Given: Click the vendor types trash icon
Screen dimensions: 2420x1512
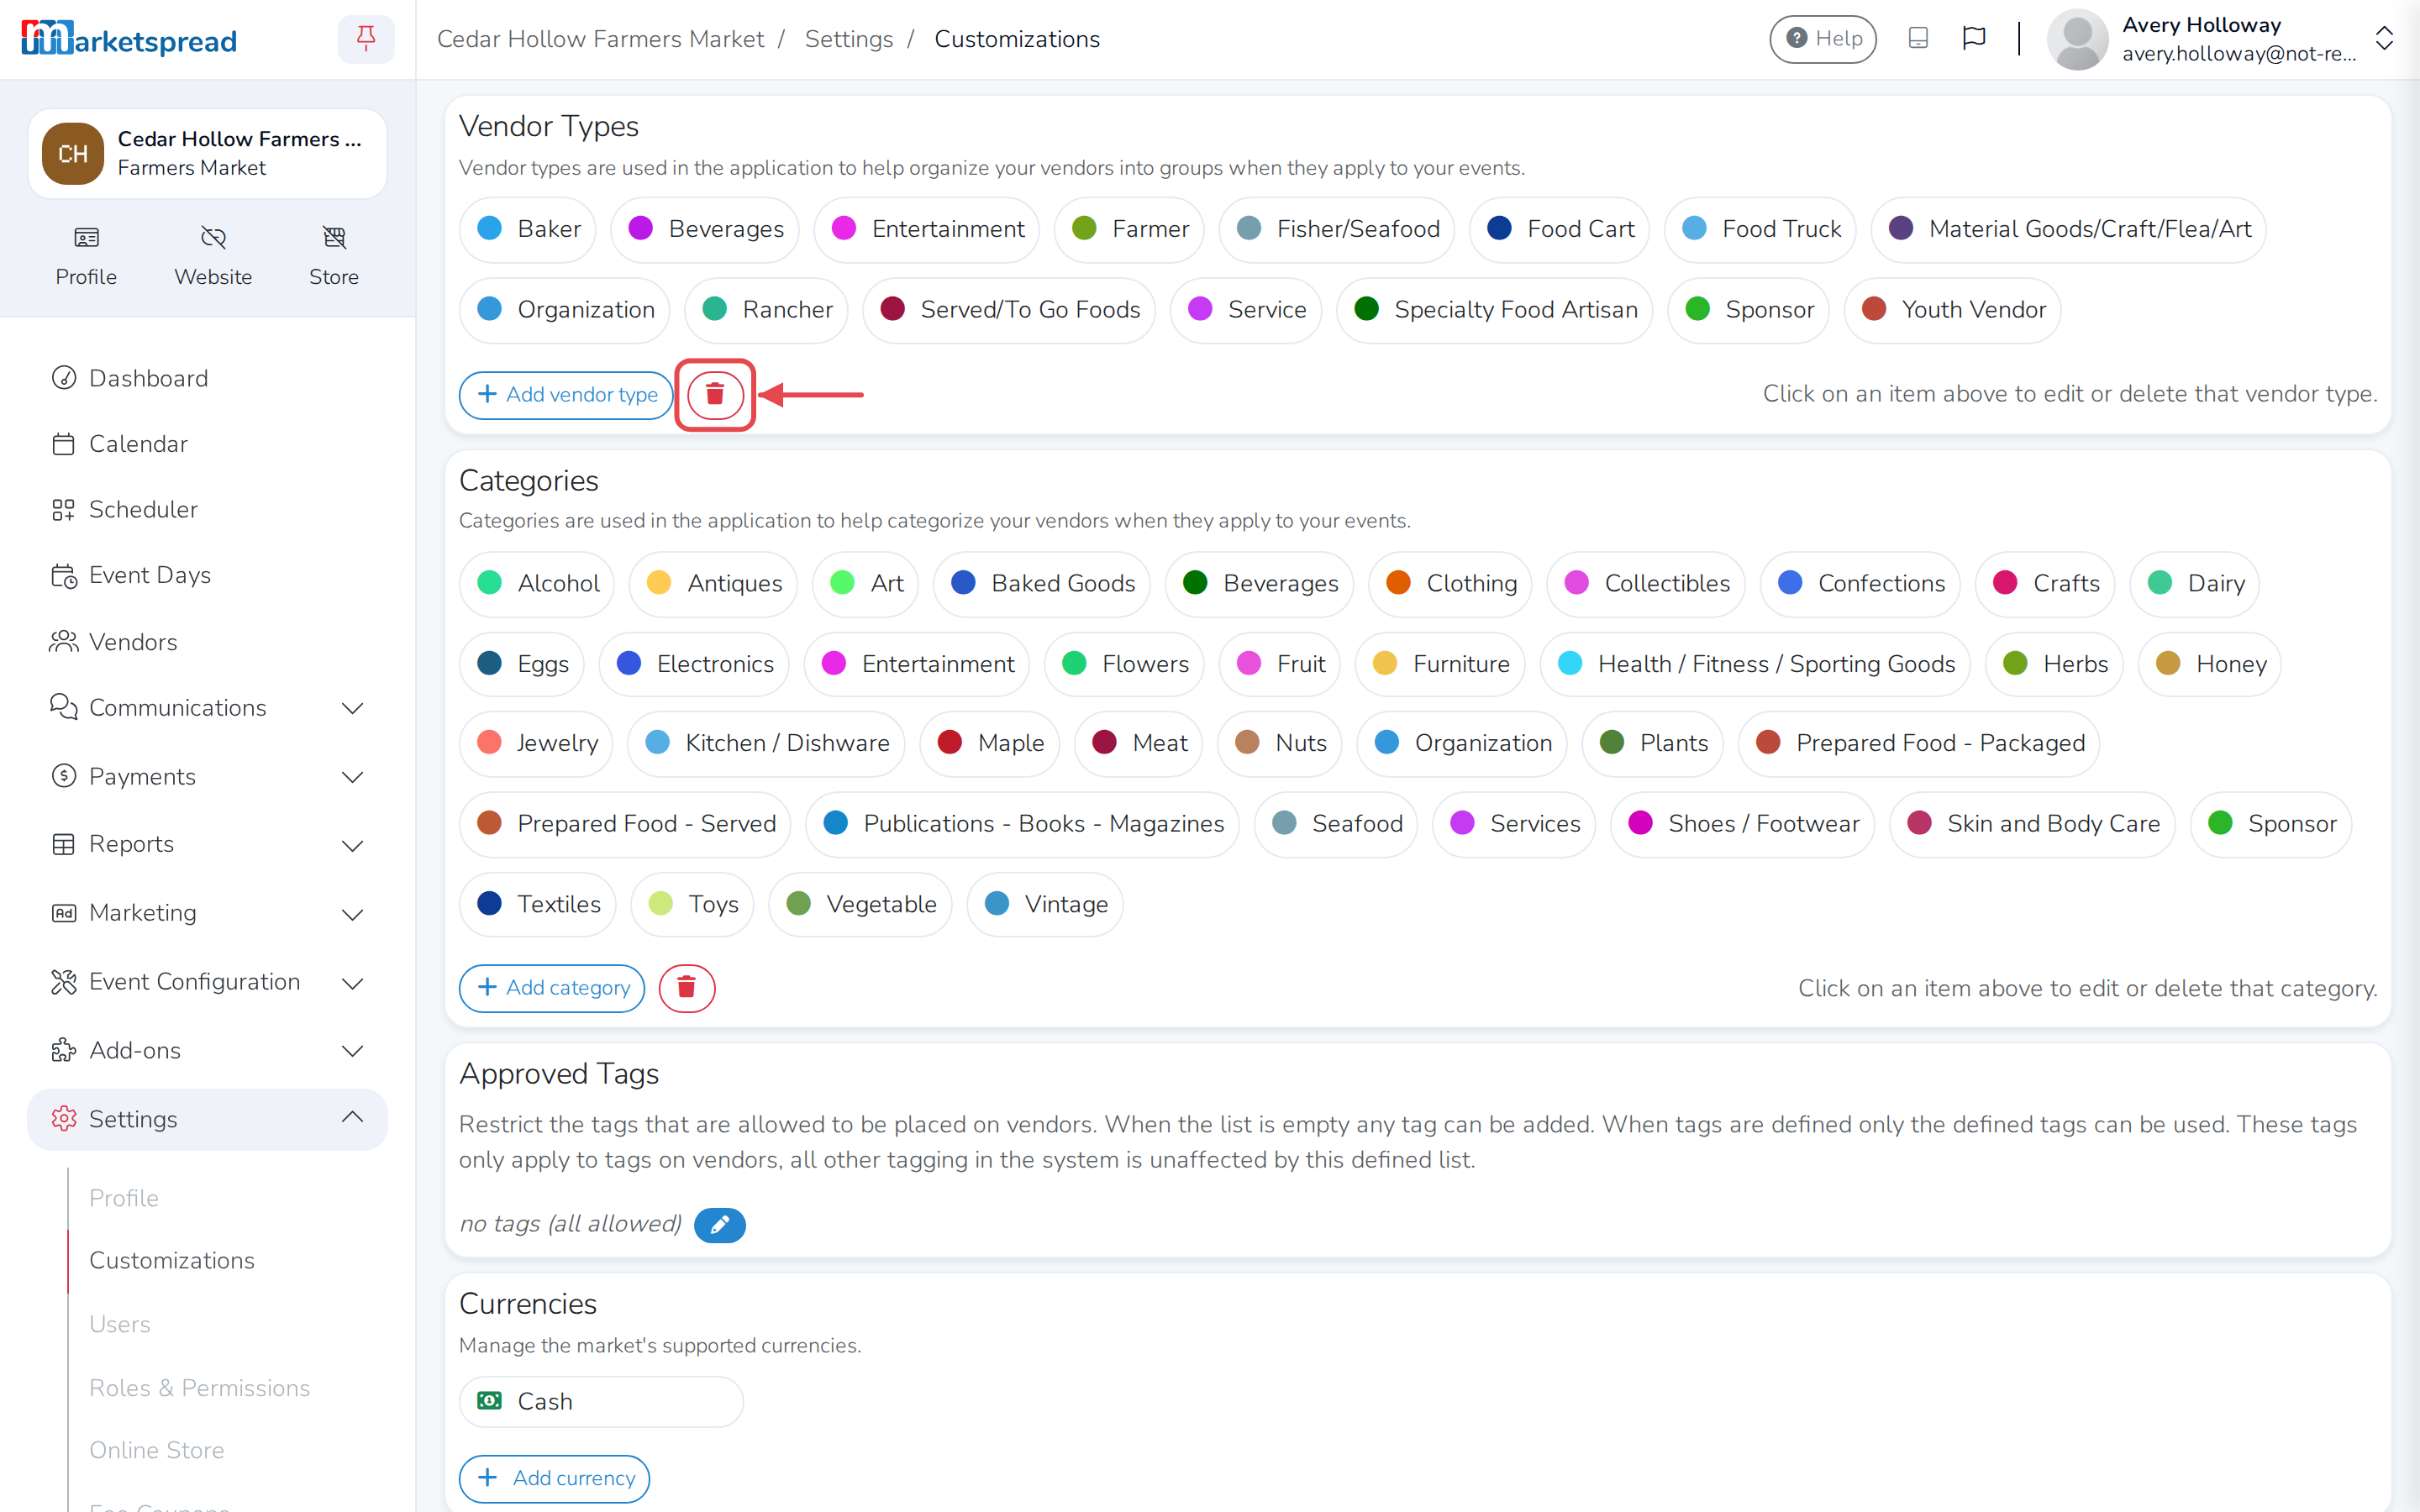Looking at the screenshot, I should click(x=715, y=394).
